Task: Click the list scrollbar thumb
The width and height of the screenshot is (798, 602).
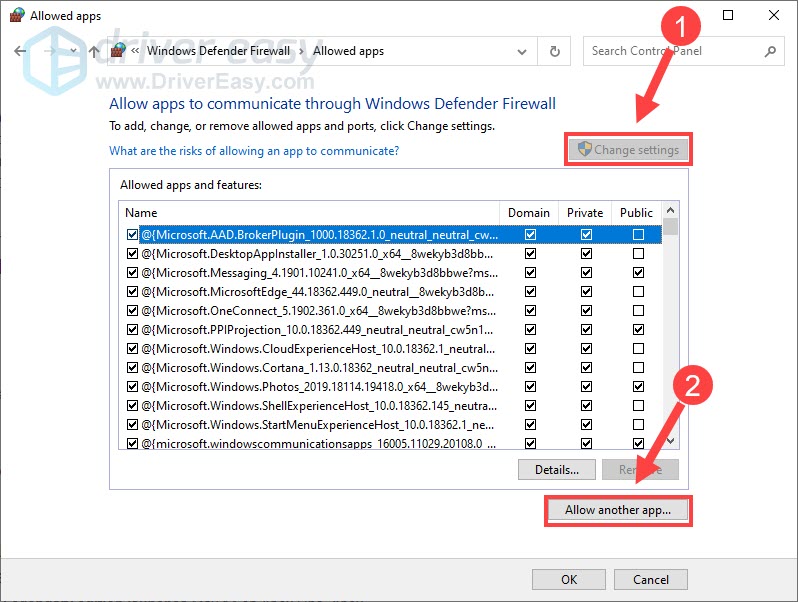Action: tap(670, 227)
